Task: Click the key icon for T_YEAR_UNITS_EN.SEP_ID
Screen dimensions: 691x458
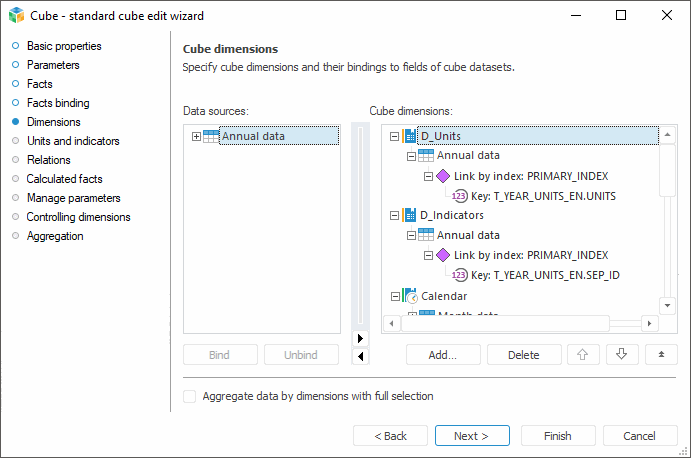Action: 460,275
